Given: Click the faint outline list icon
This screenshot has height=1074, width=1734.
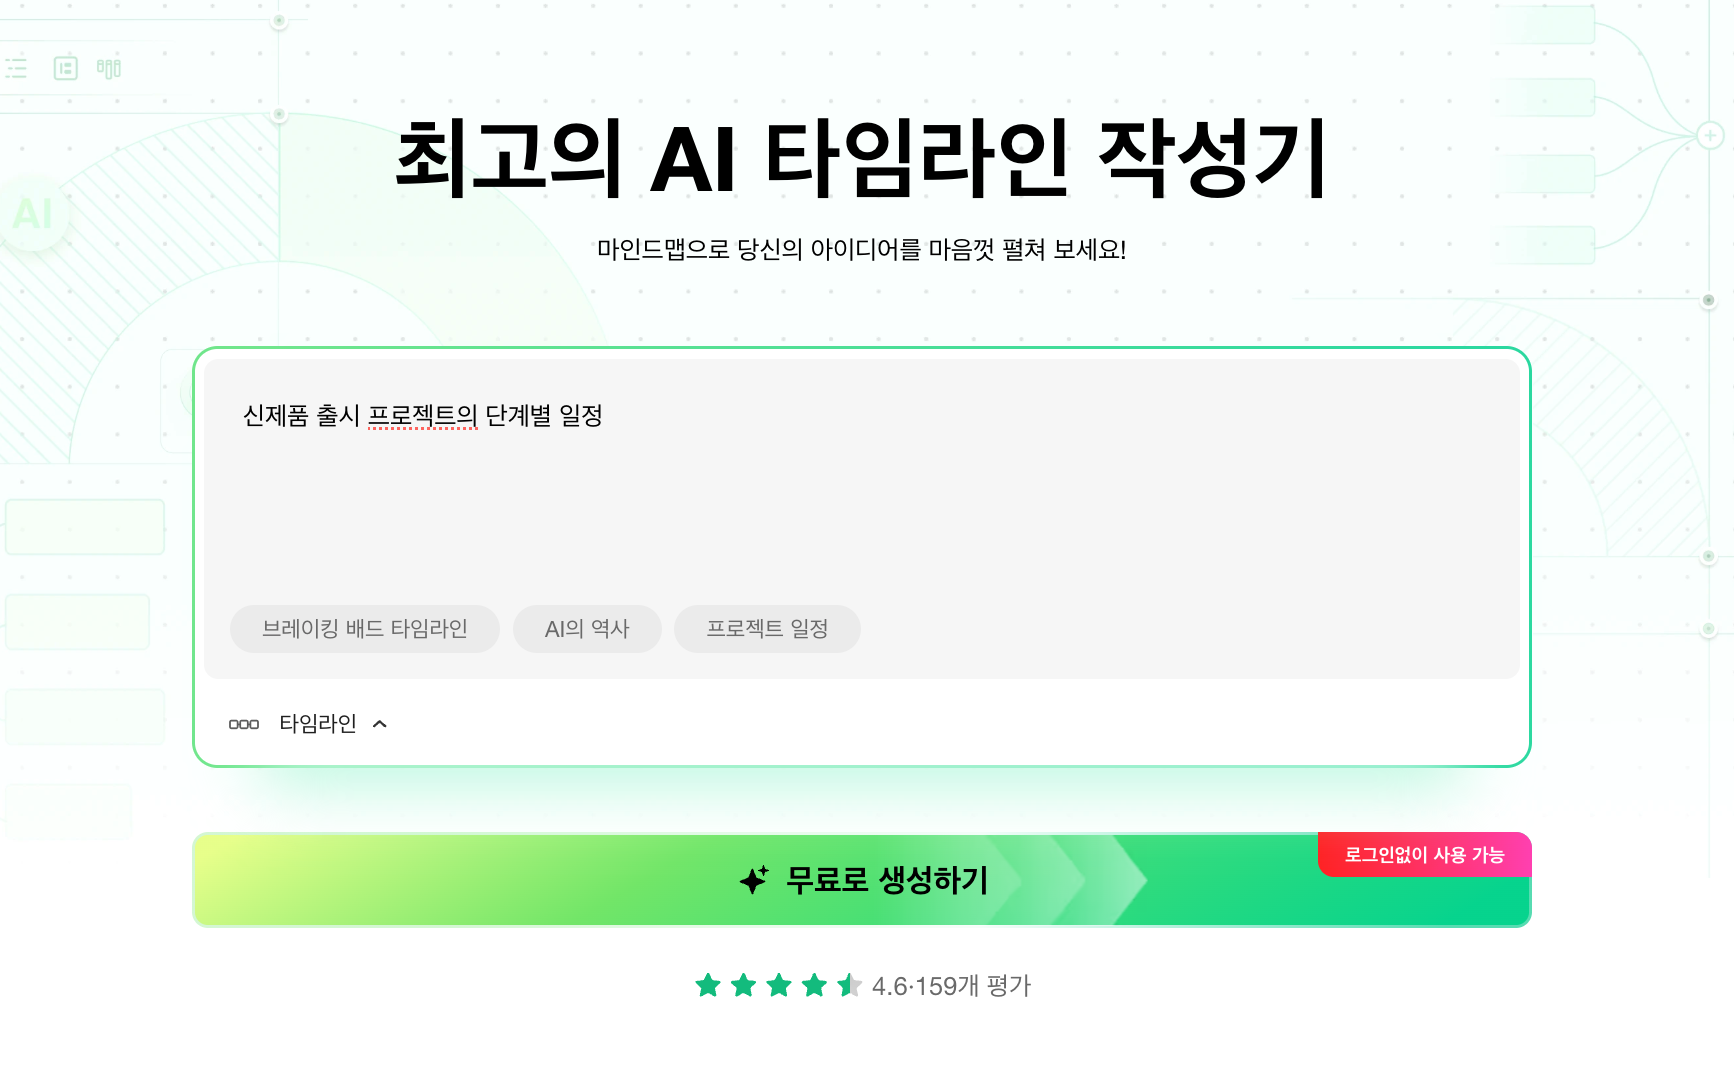Looking at the screenshot, I should [16, 68].
